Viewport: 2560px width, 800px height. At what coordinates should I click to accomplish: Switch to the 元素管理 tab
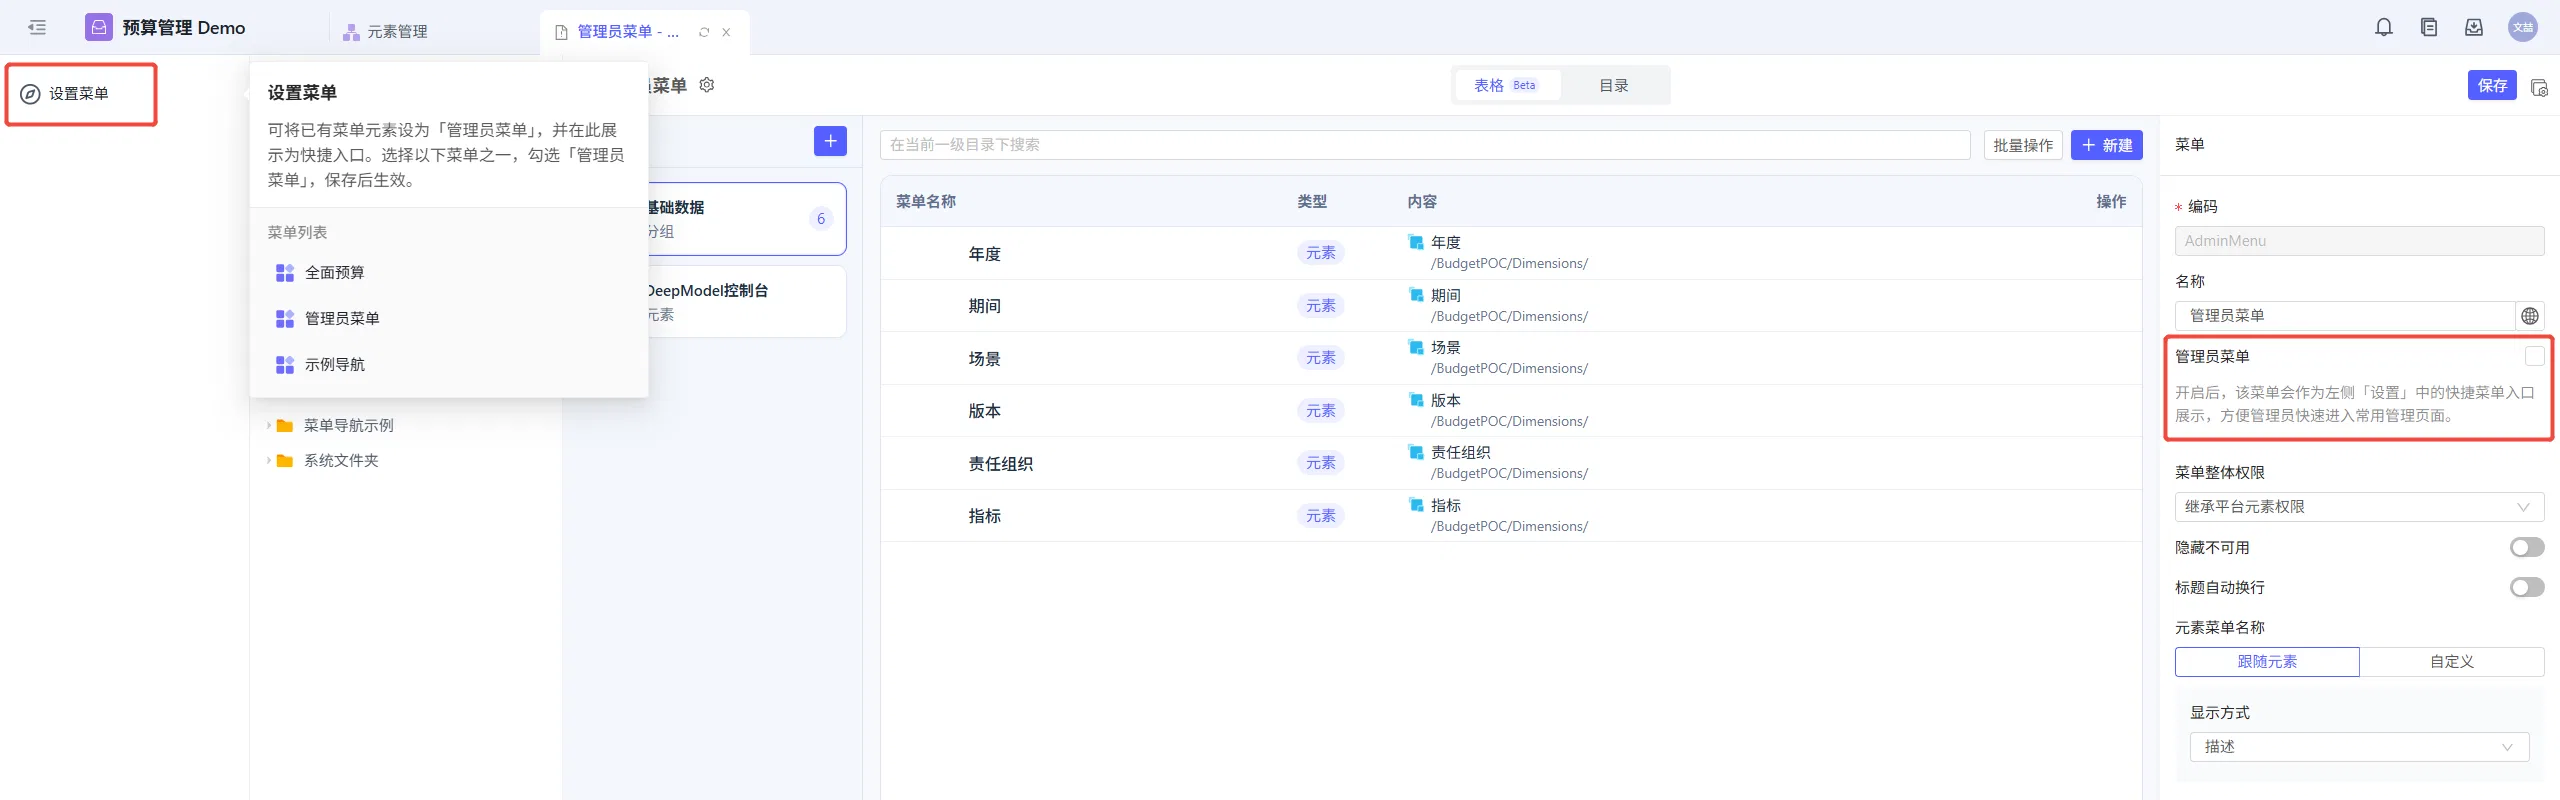[x=386, y=32]
